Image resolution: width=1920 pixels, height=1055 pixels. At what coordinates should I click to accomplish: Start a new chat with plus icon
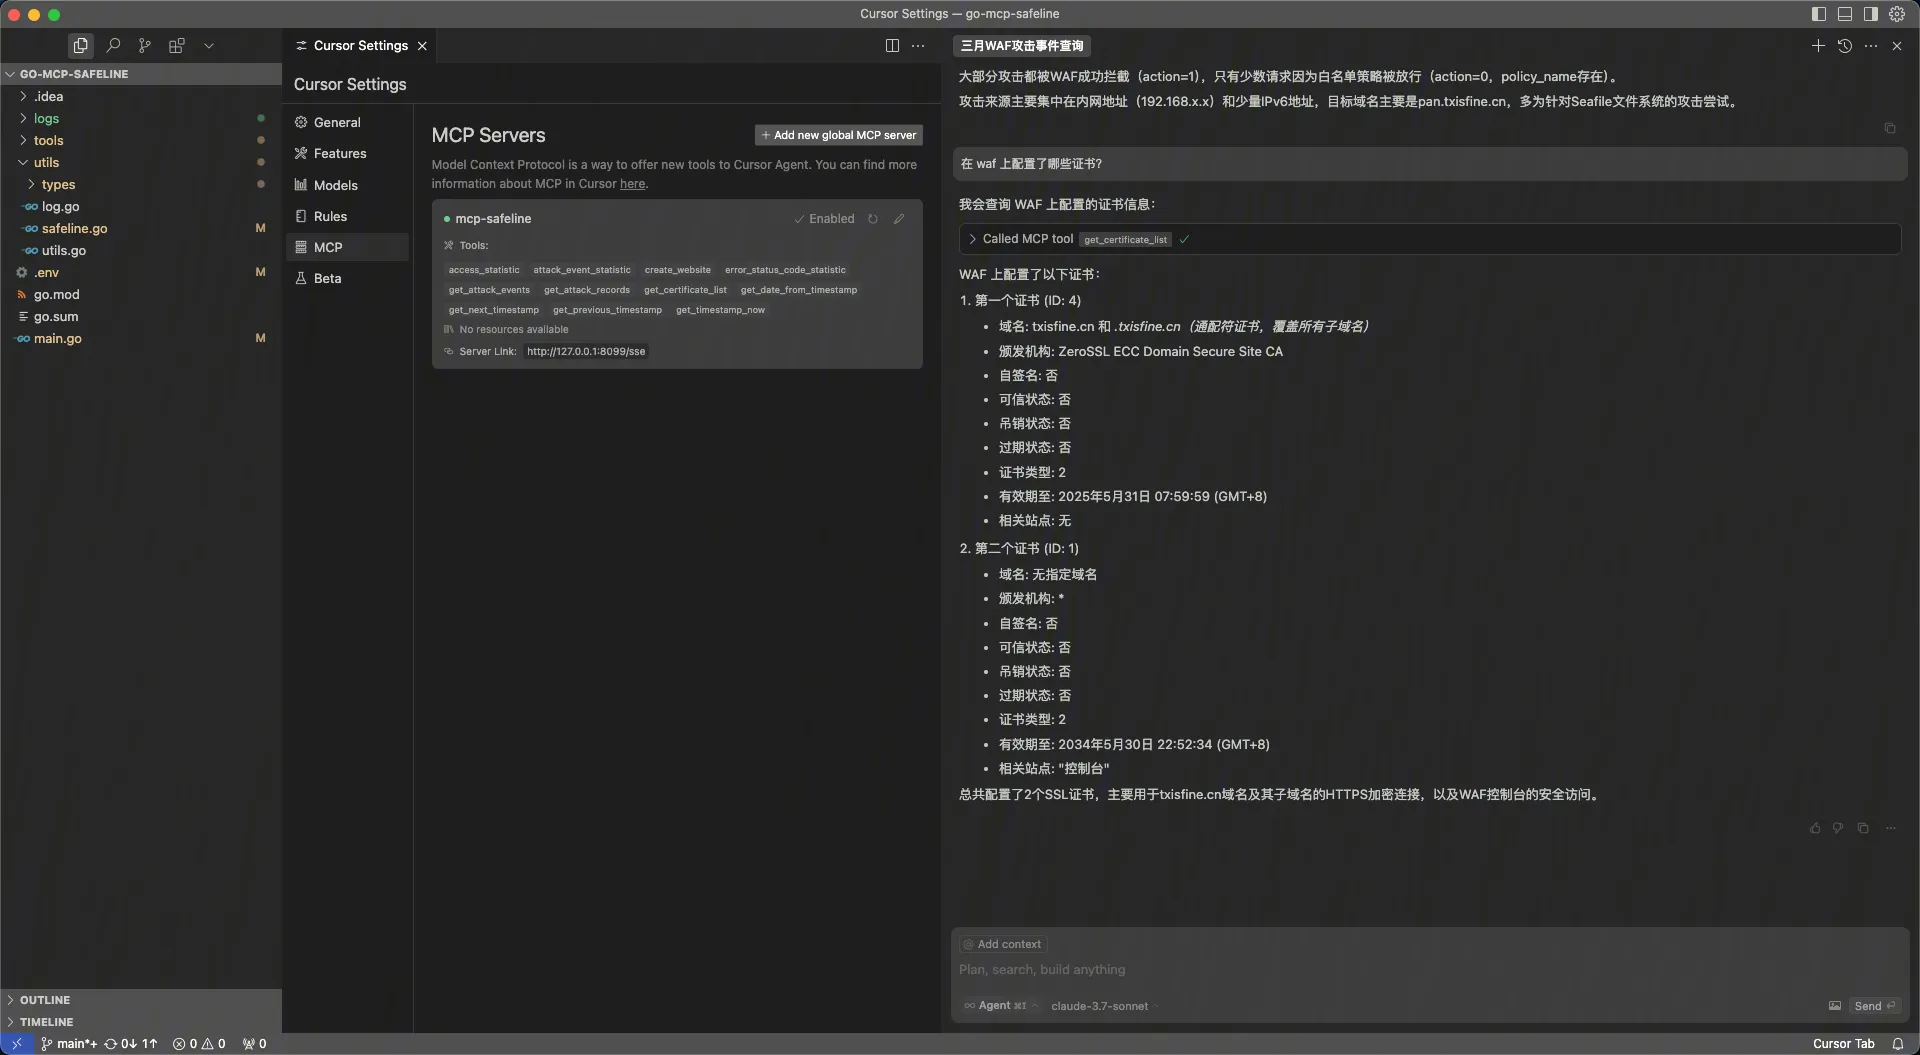[x=1818, y=45]
